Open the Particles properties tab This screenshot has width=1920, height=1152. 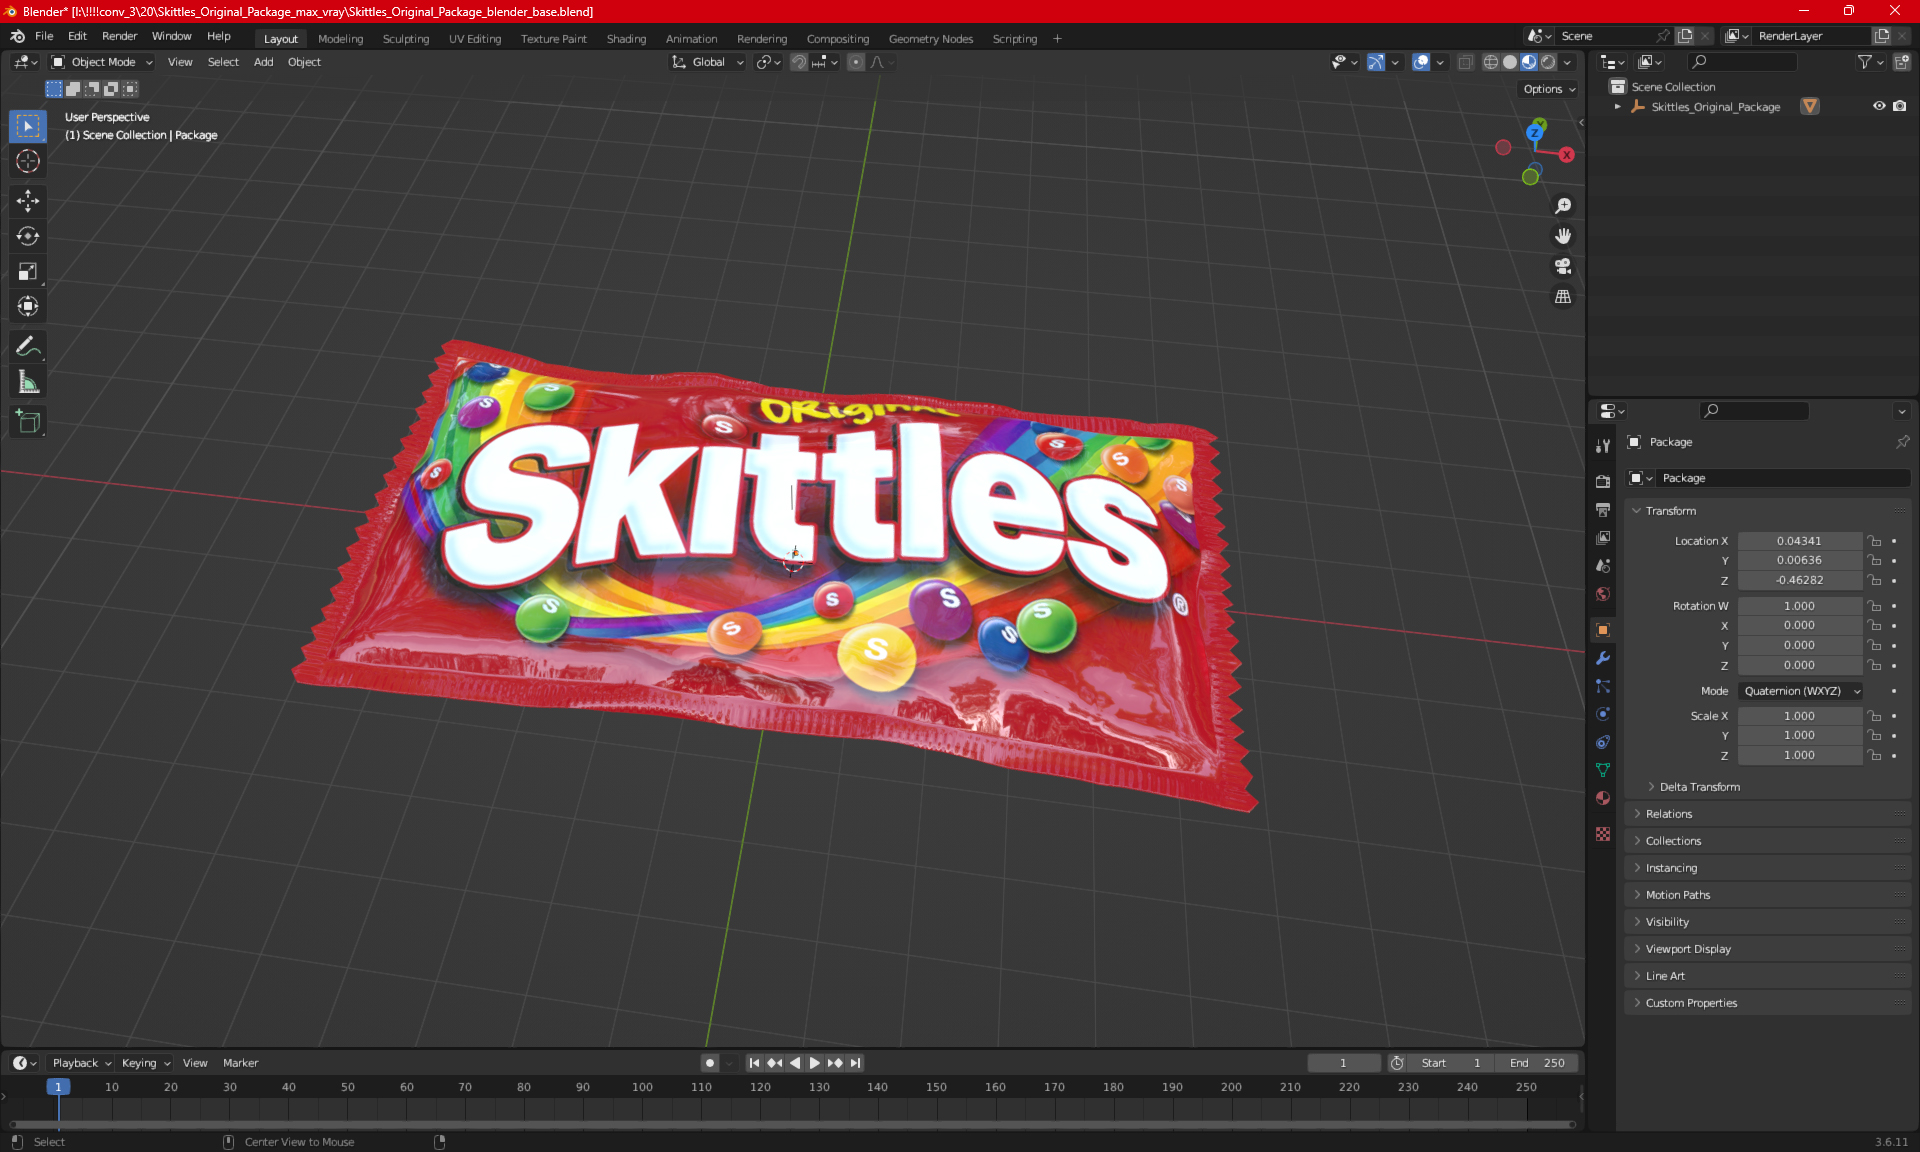(1603, 686)
